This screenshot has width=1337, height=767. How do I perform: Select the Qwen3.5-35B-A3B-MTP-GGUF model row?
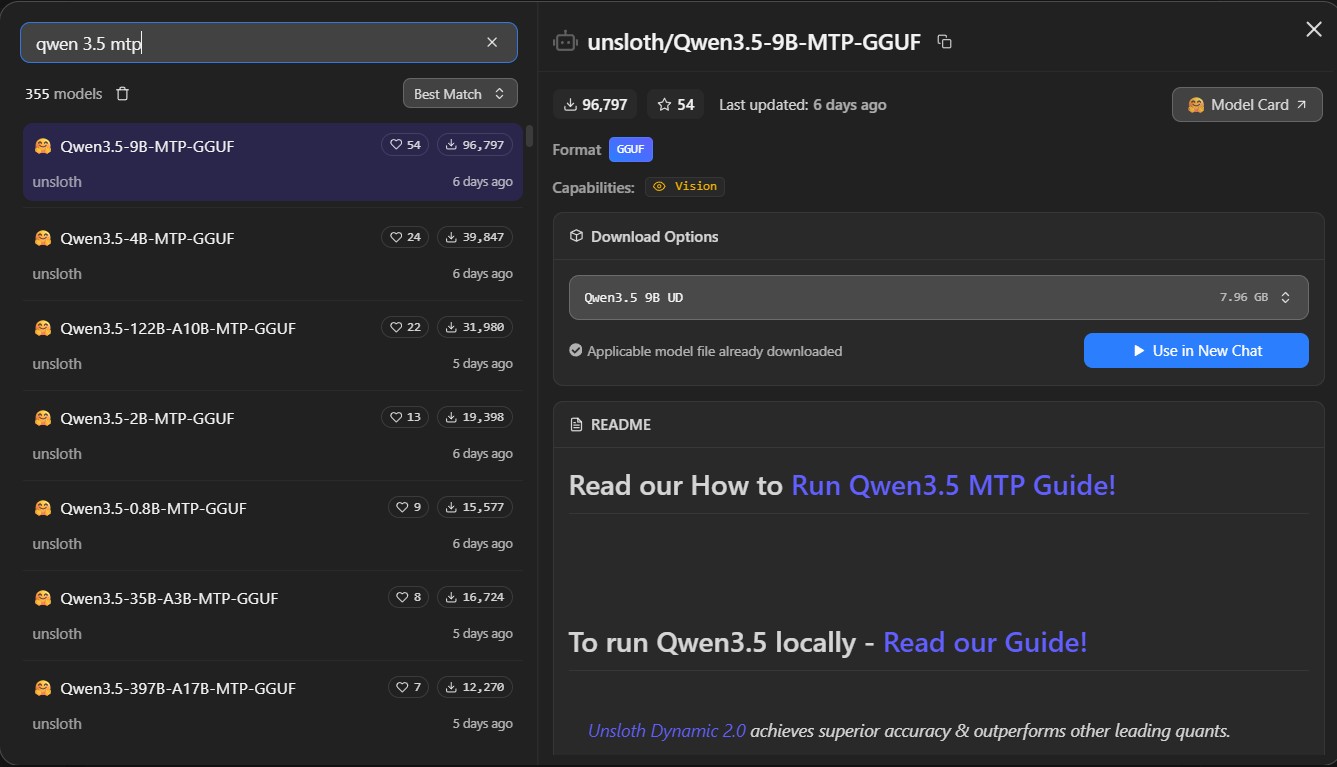[x=272, y=615]
